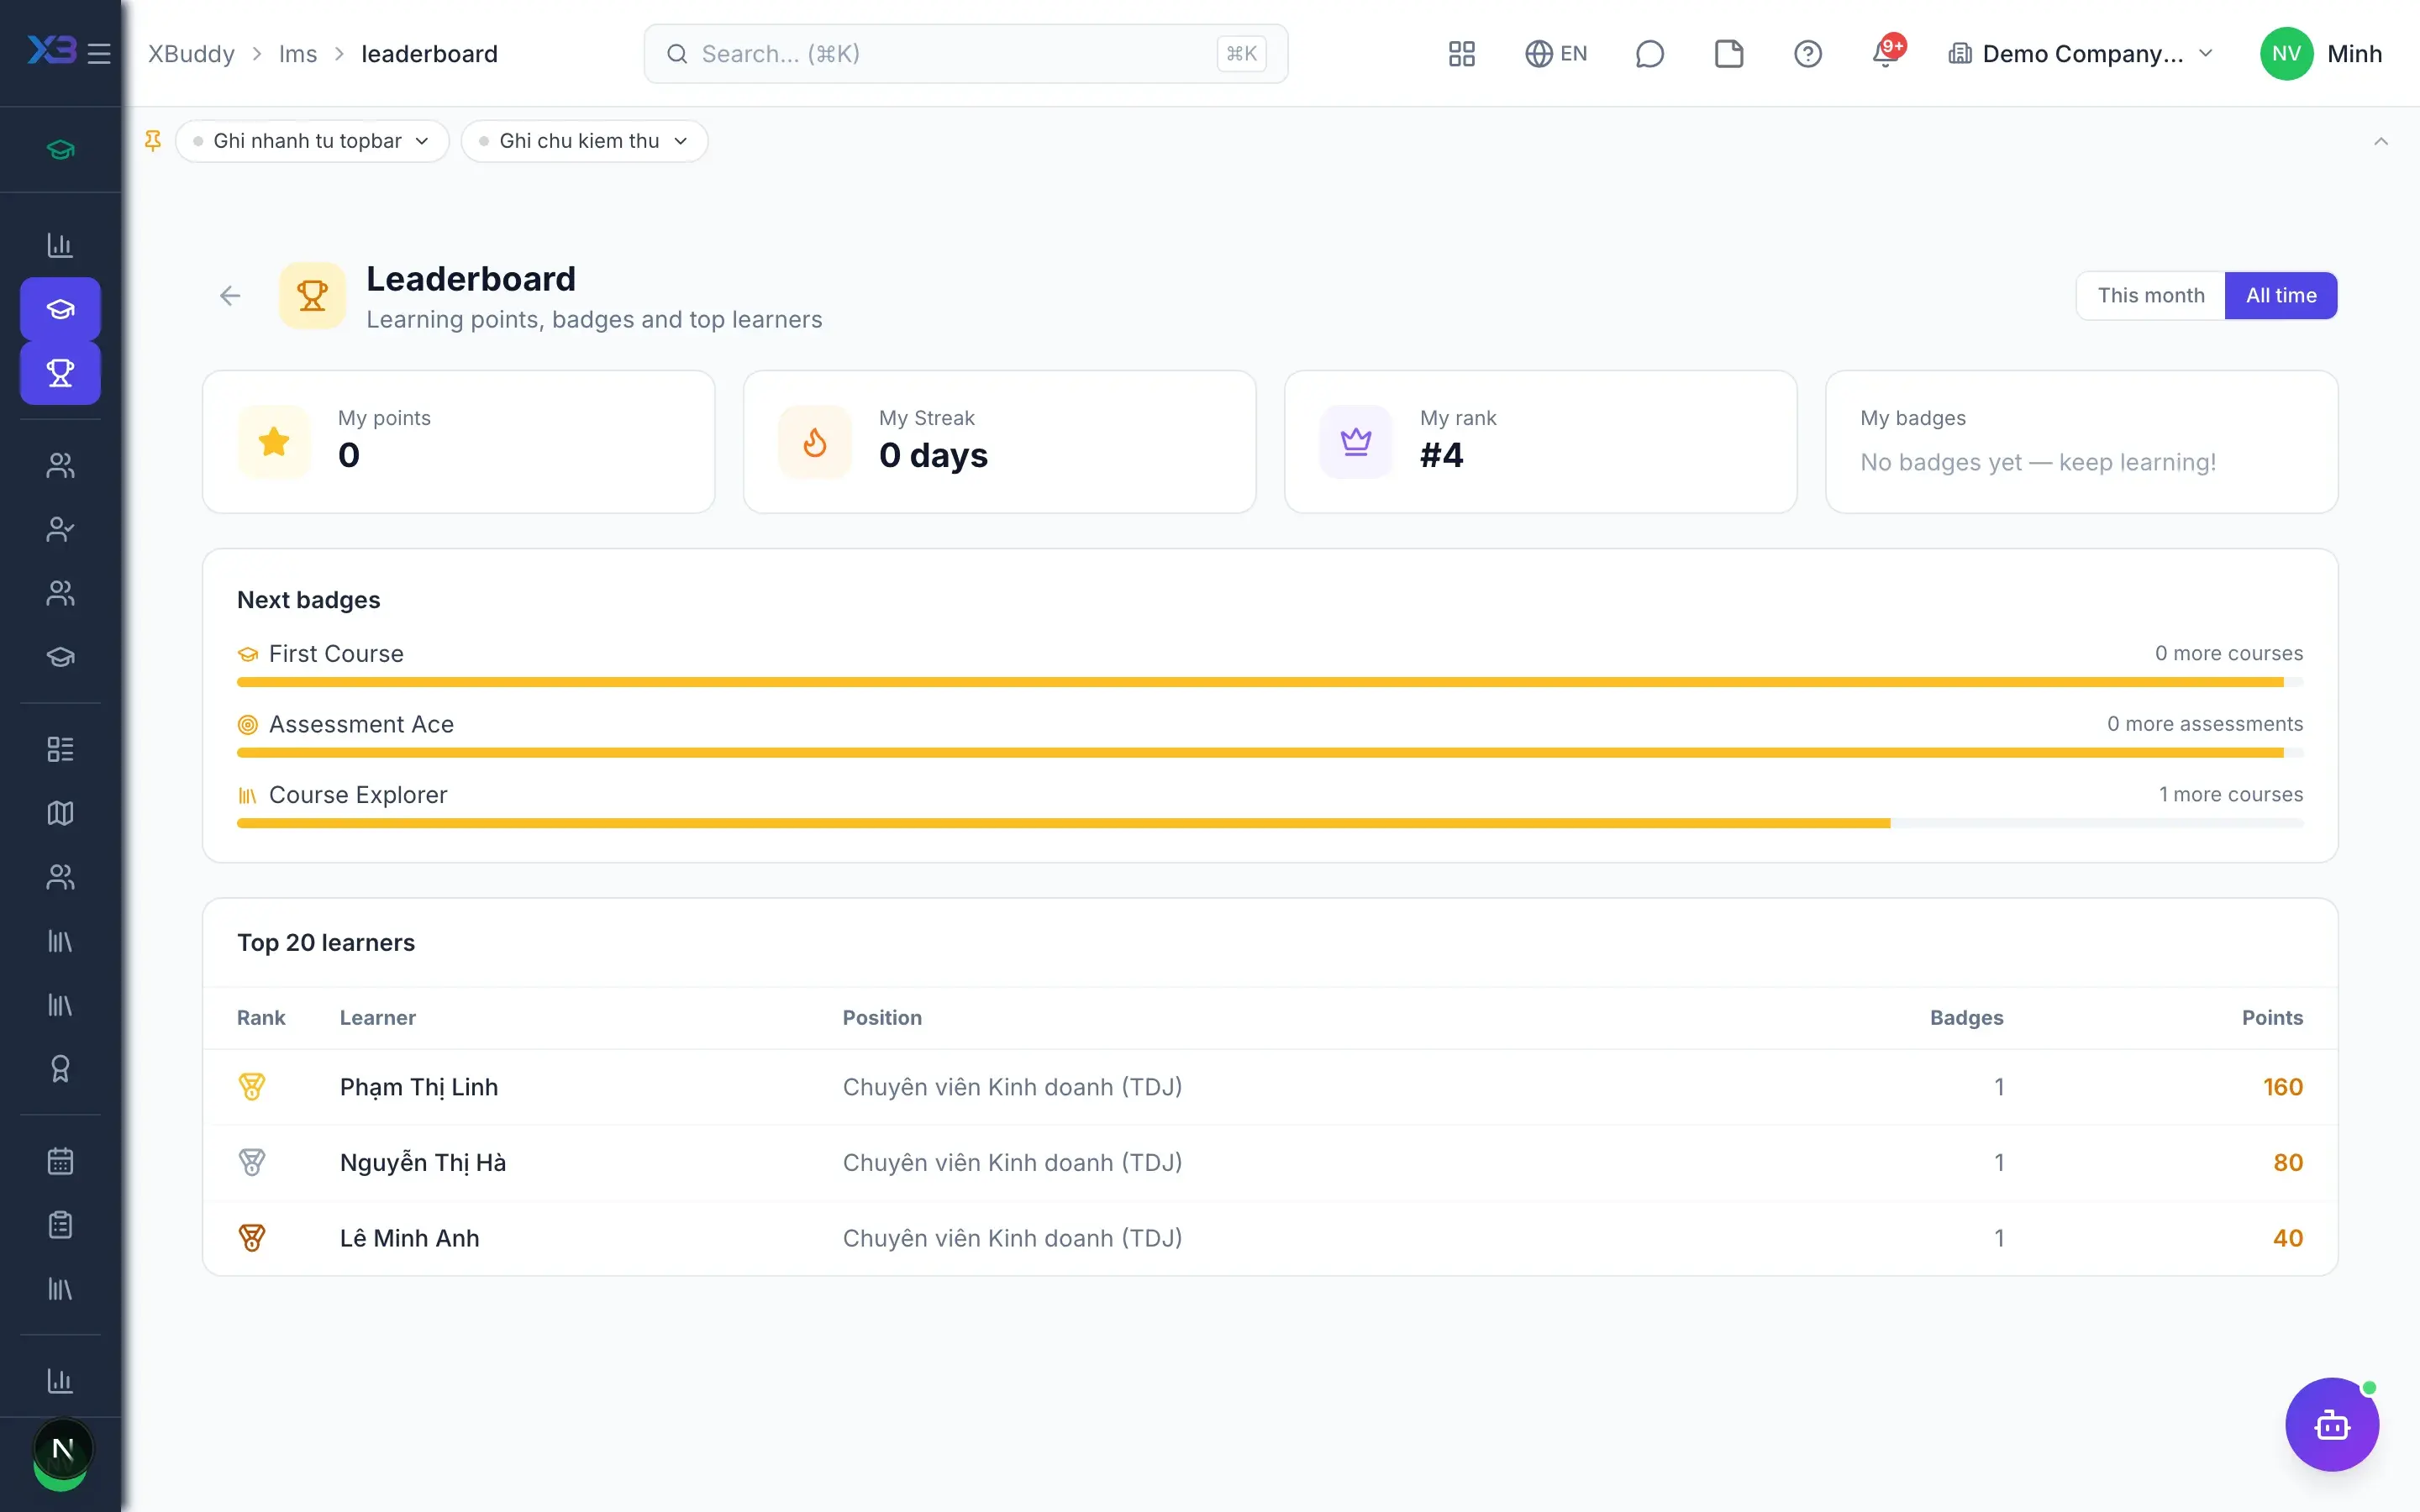Screen dimensions: 2420x1512
Task: Open the green graduation cap at sidebar top
Action: point(60,150)
